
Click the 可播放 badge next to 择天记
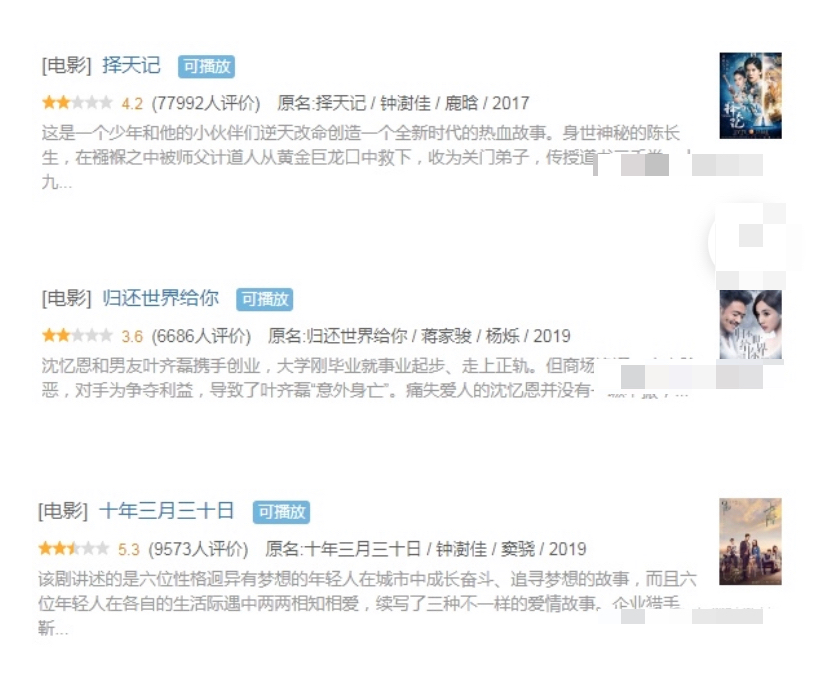pyautogui.click(x=206, y=67)
